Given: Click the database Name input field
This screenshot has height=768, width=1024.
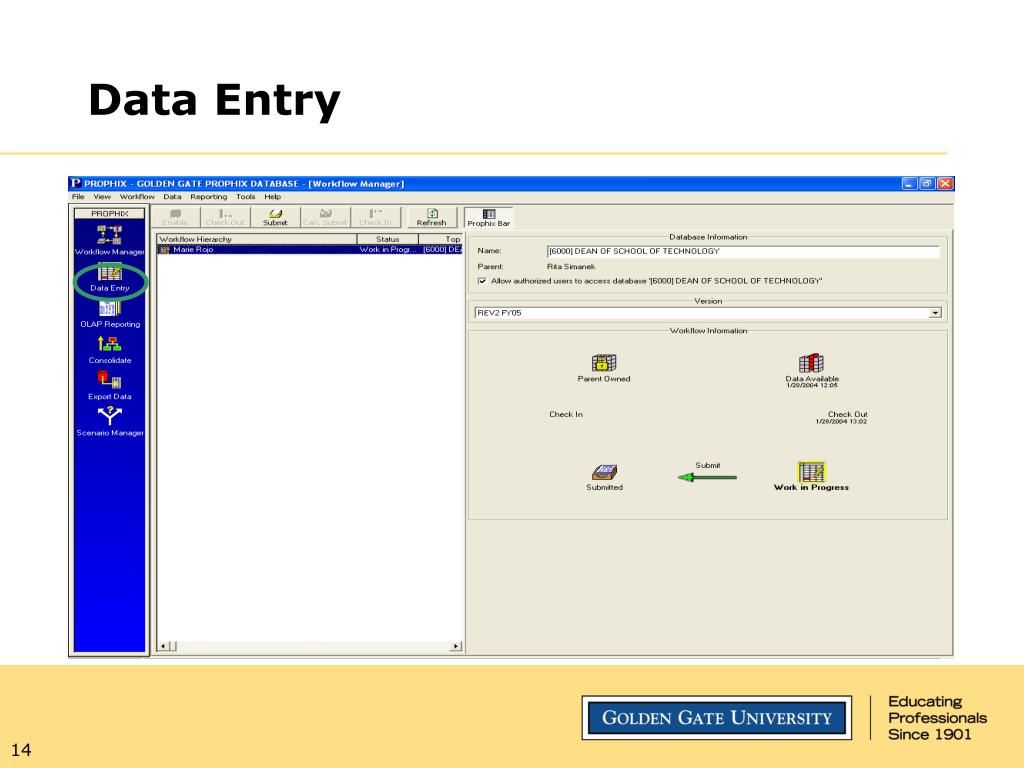Looking at the screenshot, I should coord(743,251).
